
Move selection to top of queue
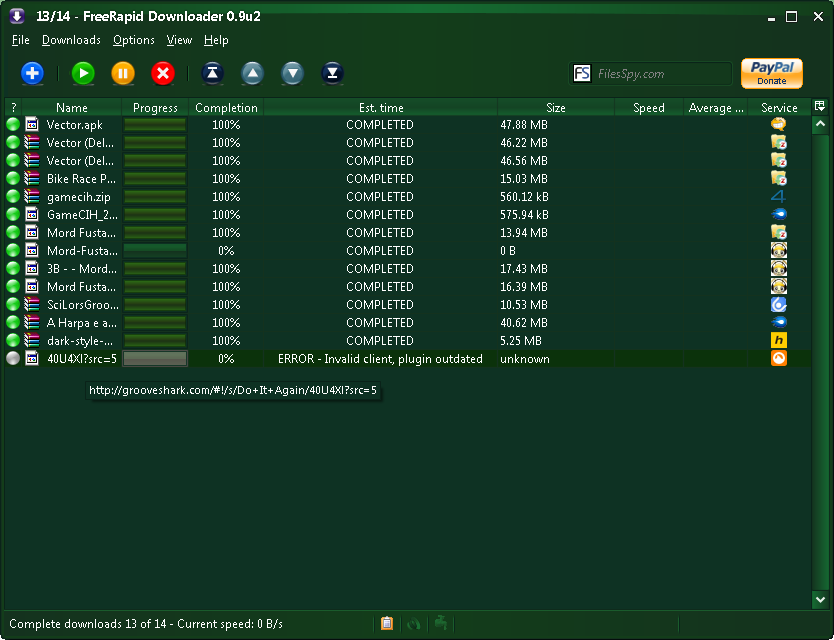[x=212, y=73]
